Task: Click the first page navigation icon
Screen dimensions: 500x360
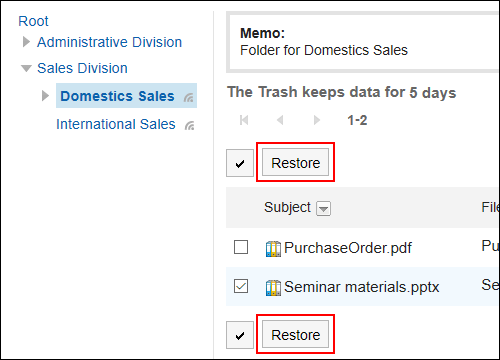Action: (x=244, y=120)
